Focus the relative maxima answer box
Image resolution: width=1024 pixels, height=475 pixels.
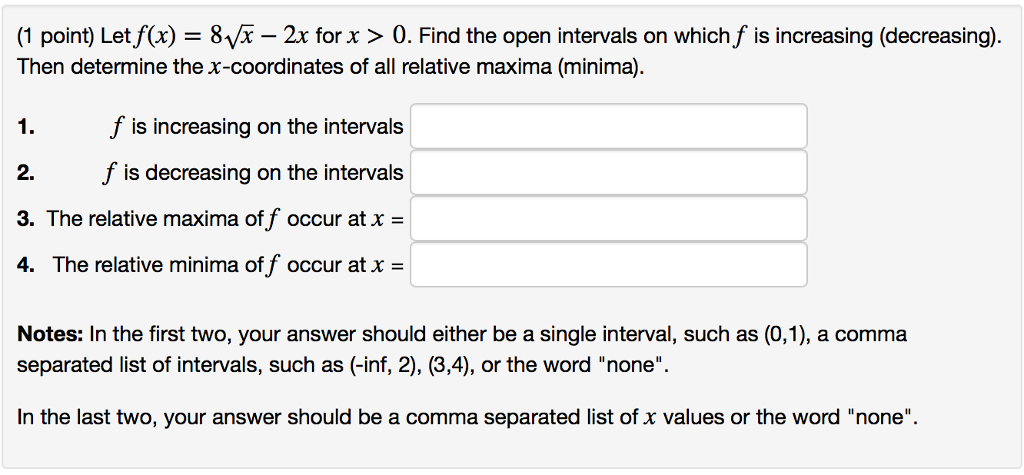pyautogui.click(x=608, y=219)
